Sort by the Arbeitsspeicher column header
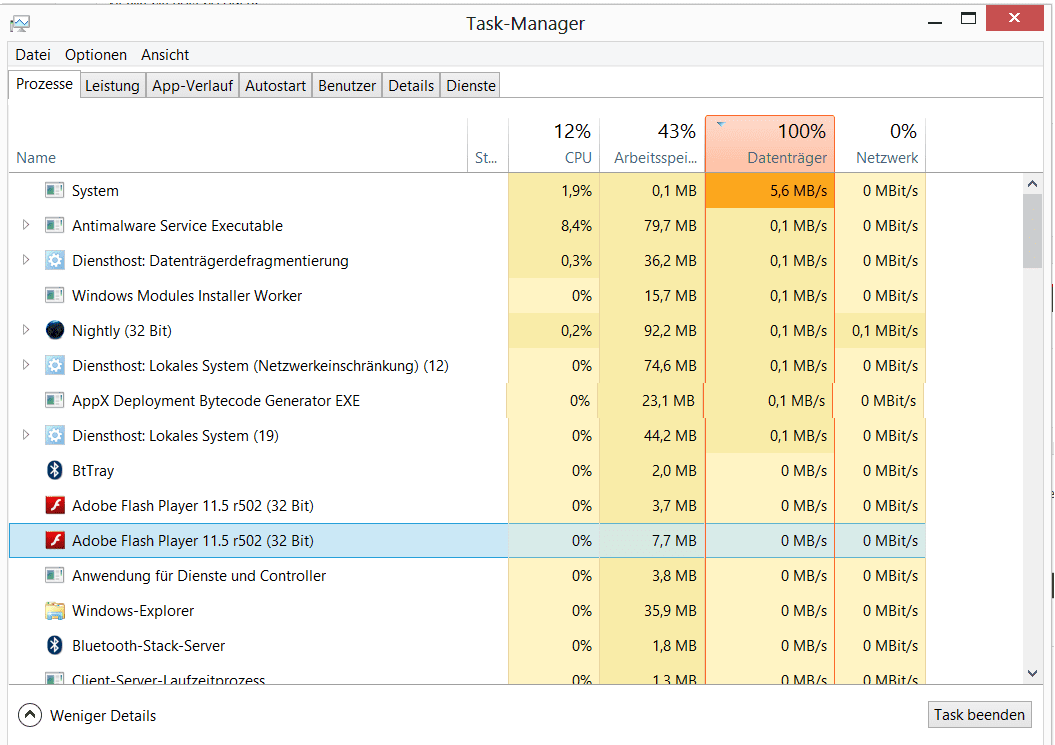Screen dimensions: 1055x745 pyautogui.click(x=652, y=145)
